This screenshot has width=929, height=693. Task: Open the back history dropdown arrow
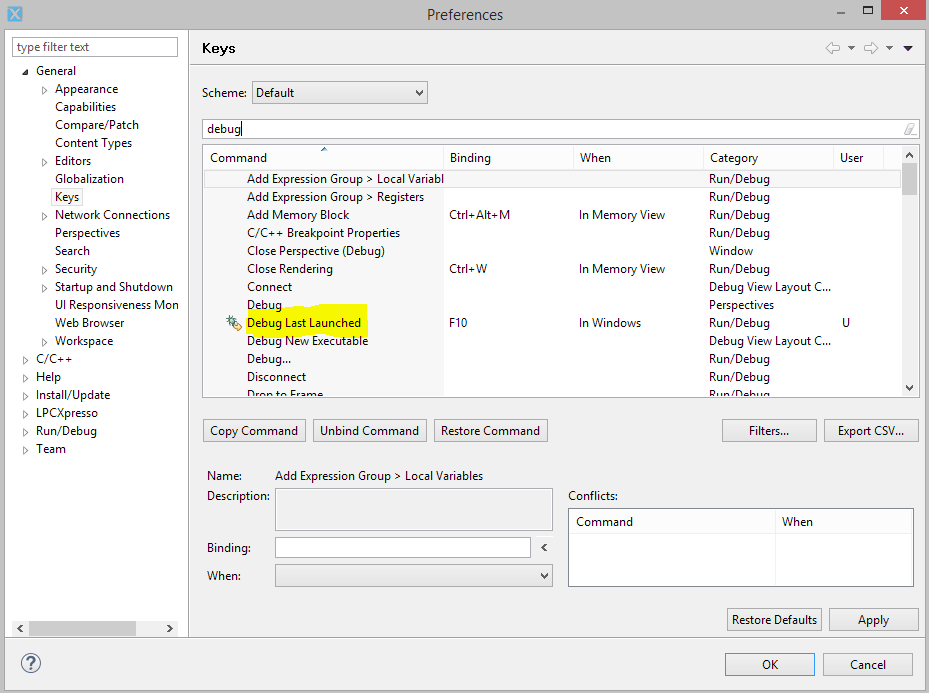(x=851, y=48)
